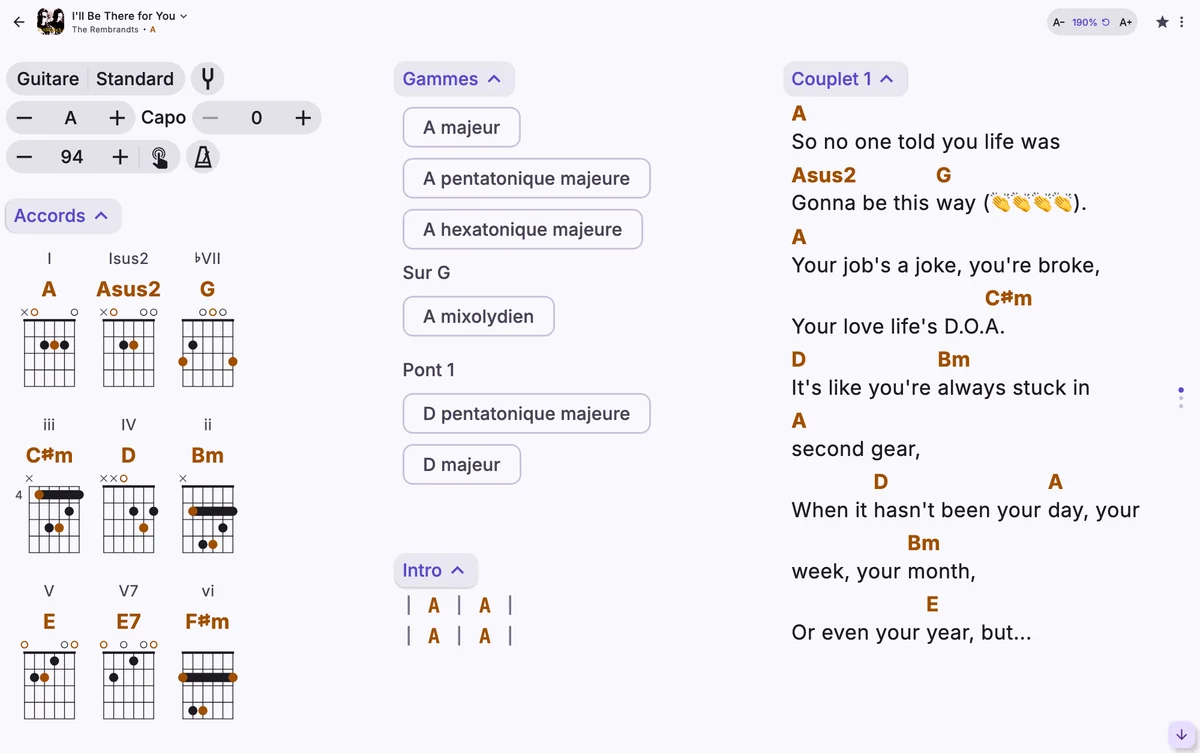This screenshot has width=1200, height=753.
Task: Toggle the metronome
Action: point(203,157)
